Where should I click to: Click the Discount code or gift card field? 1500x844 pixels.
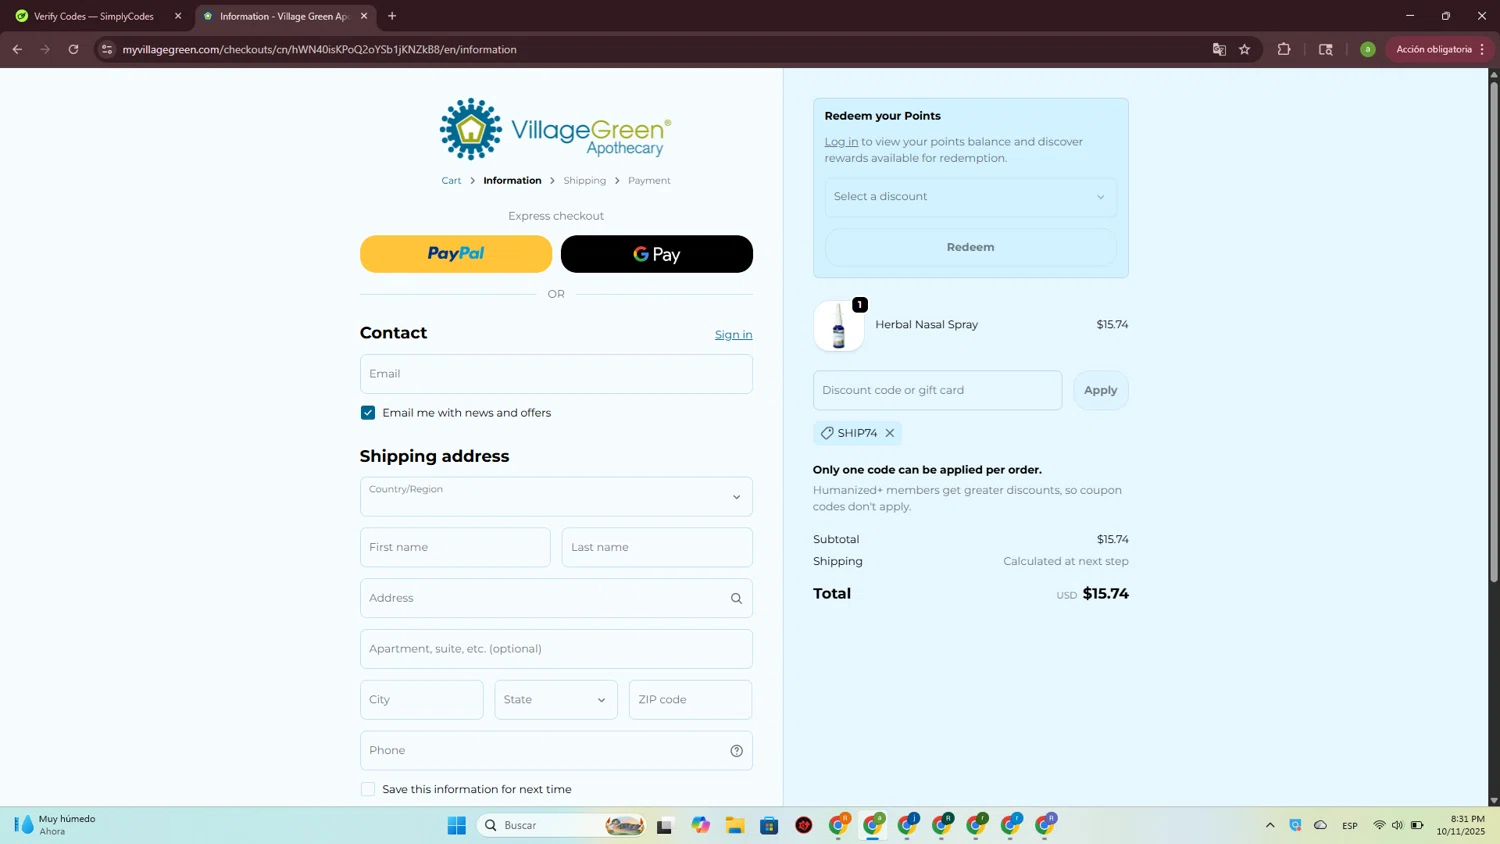[x=937, y=390]
